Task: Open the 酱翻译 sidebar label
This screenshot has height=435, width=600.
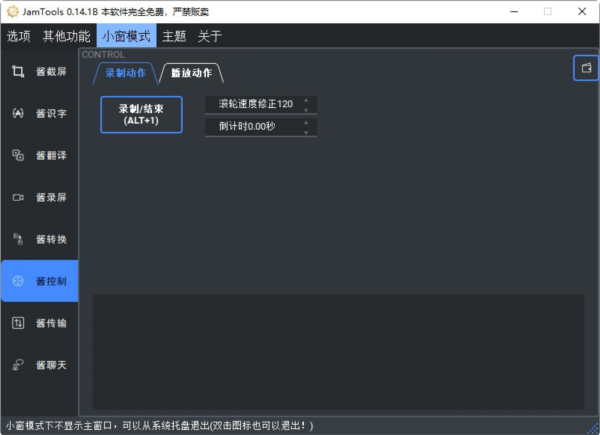Action: pos(51,155)
